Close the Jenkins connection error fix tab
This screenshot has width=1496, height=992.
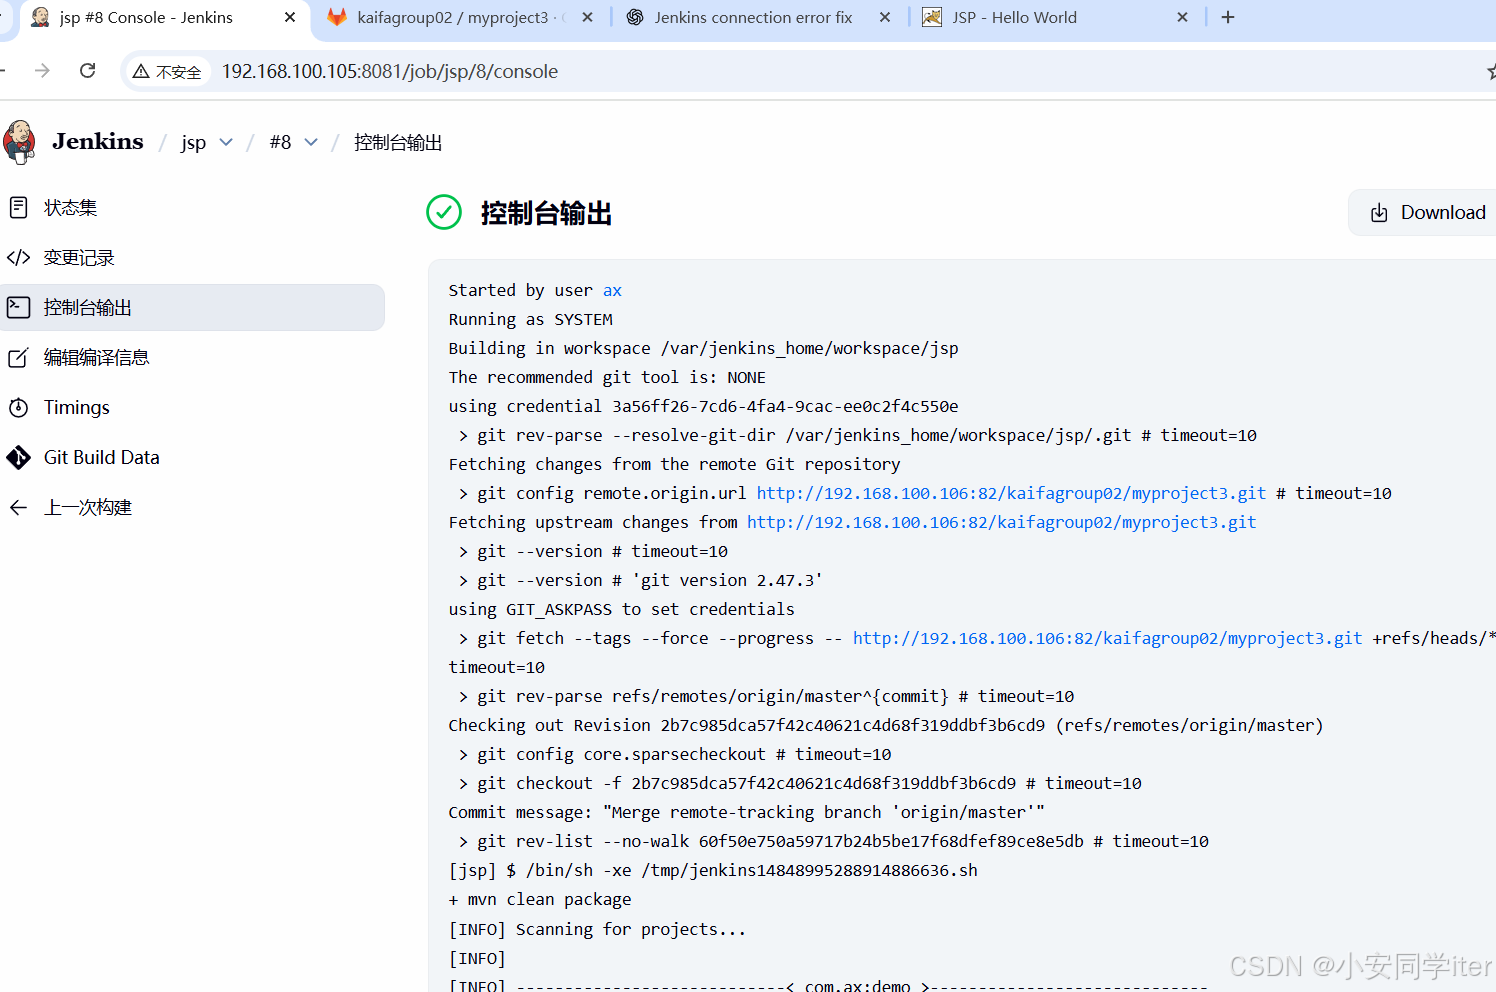coord(885,18)
